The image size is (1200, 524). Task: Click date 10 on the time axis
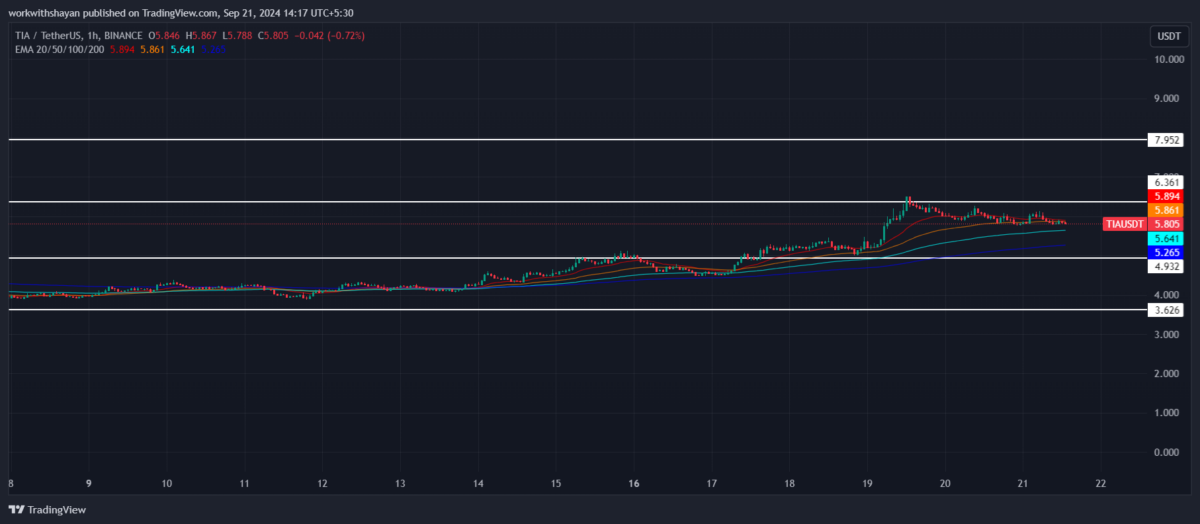pos(166,483)
